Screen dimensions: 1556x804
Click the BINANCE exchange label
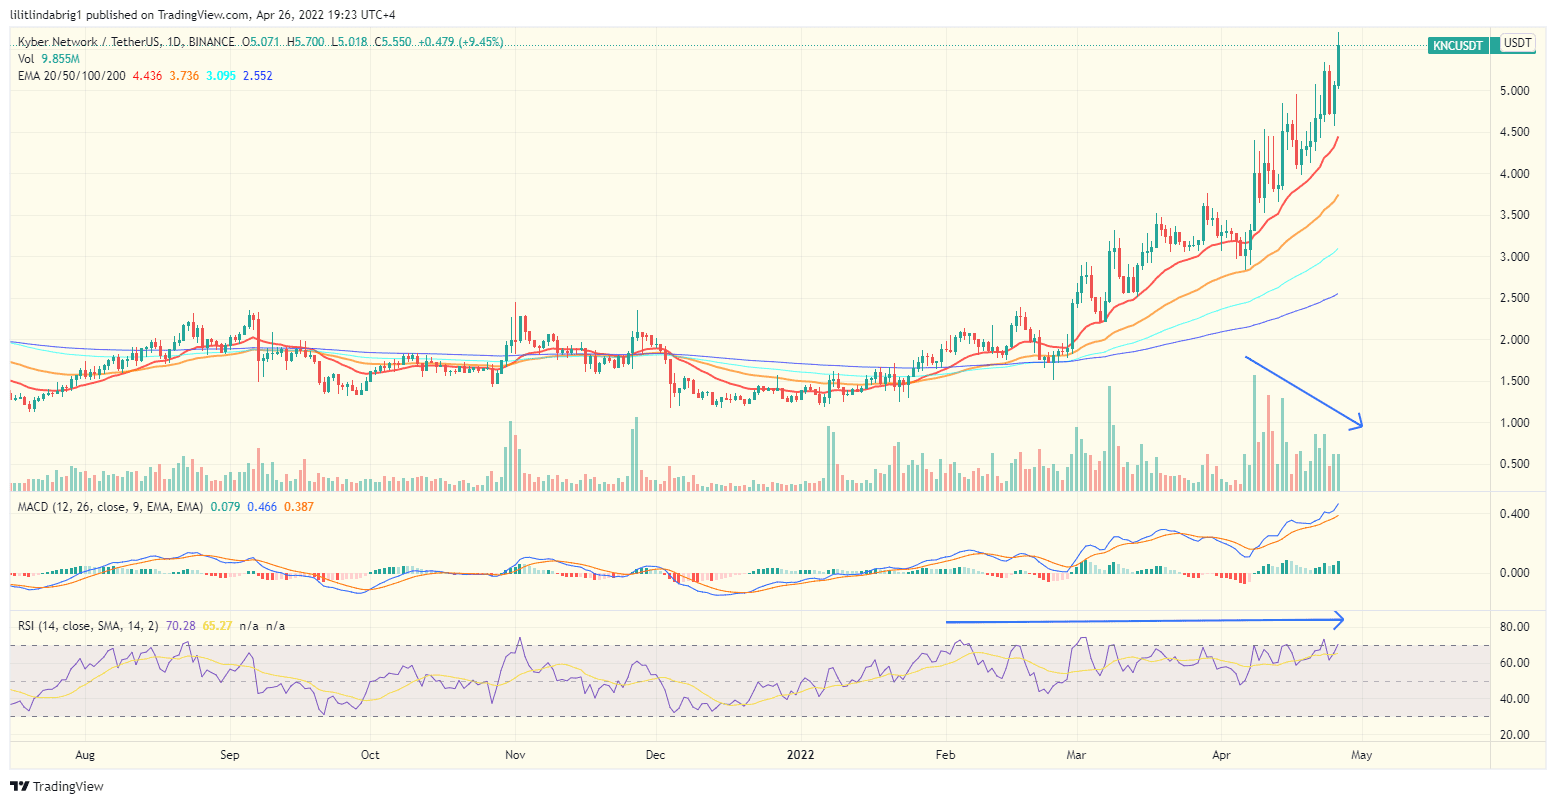pyautogui.click(x=212, y=43)
